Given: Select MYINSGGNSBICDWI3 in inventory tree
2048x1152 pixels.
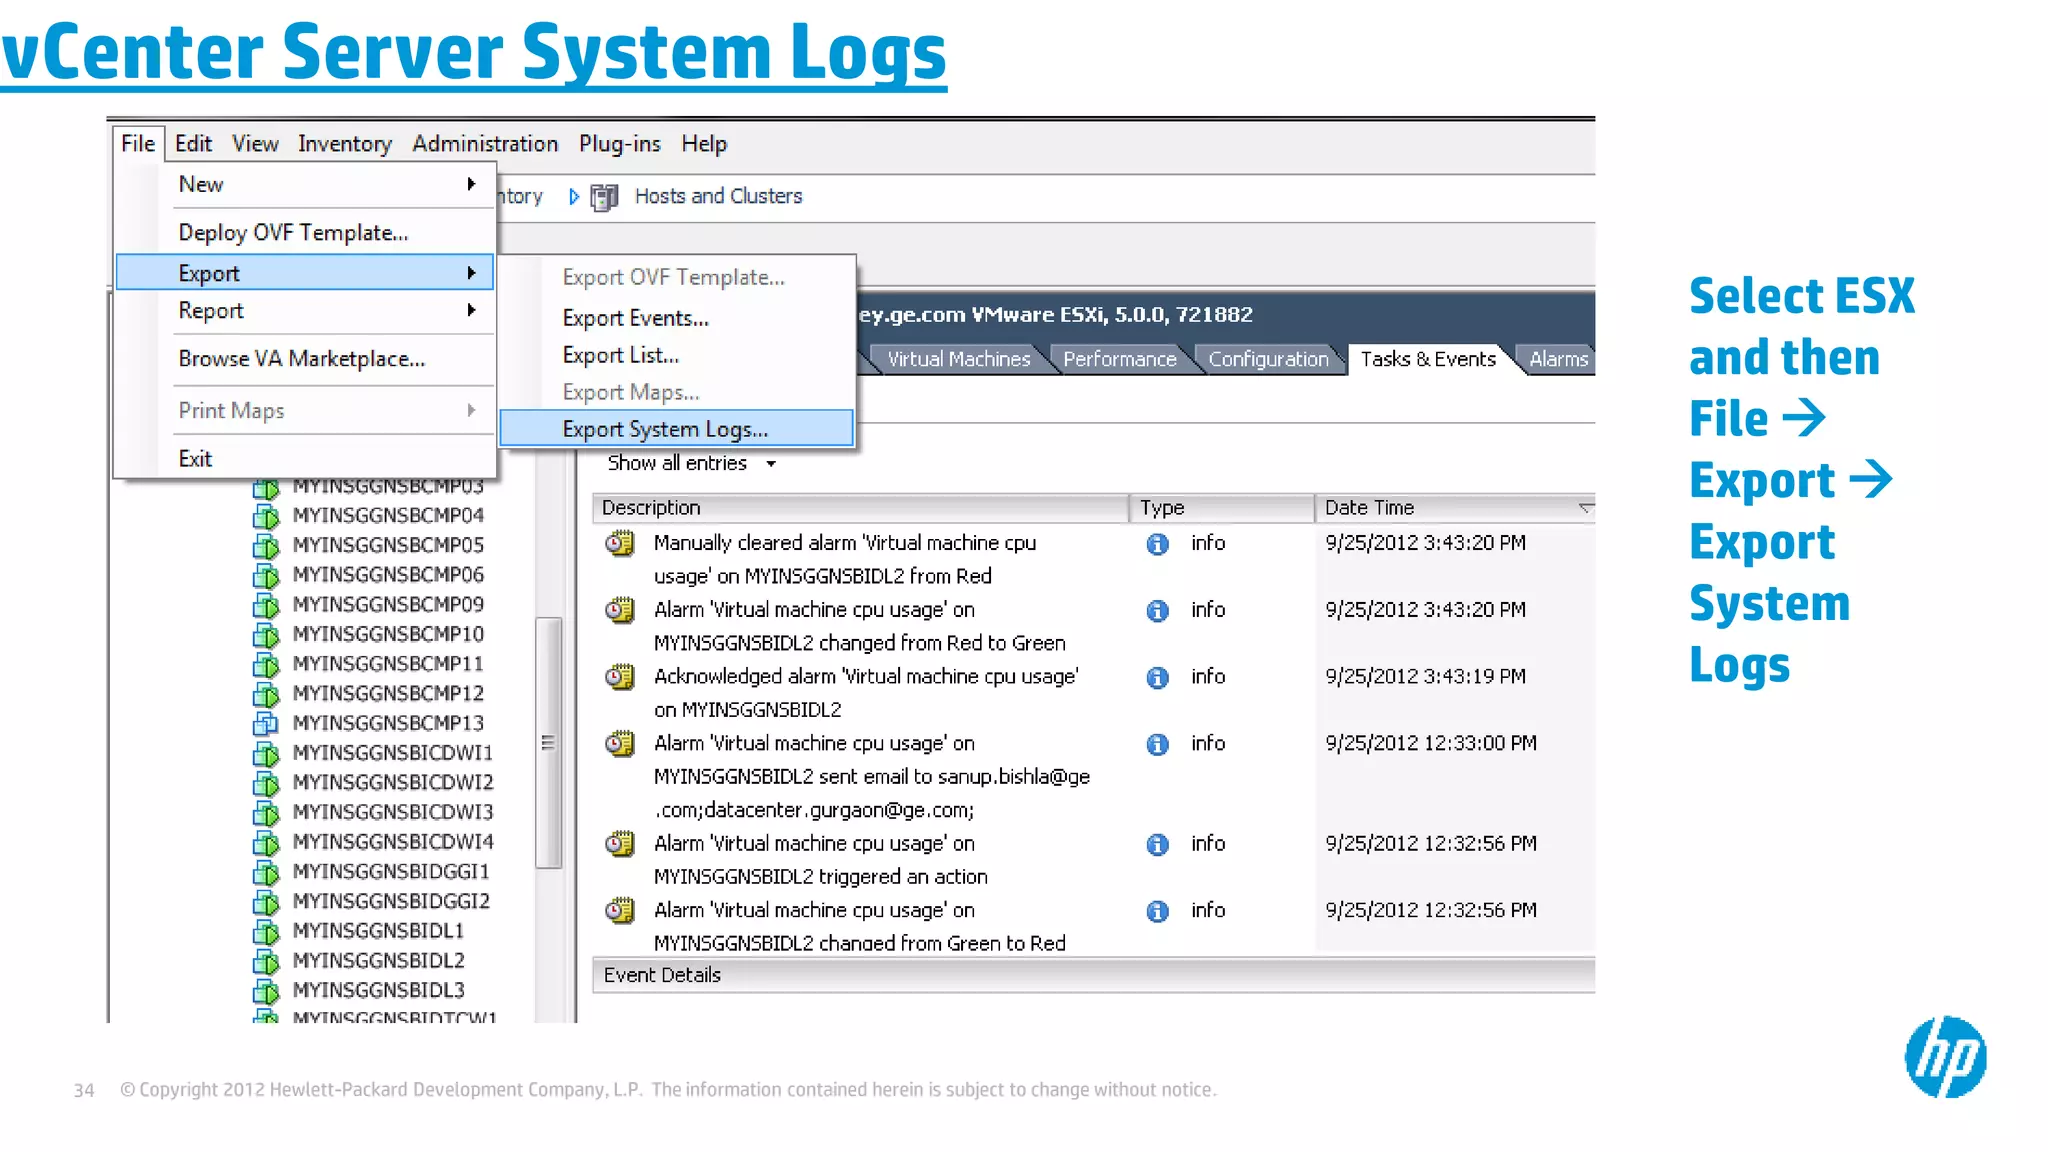Looking at the screenshot, I should (x=392, y=812).
